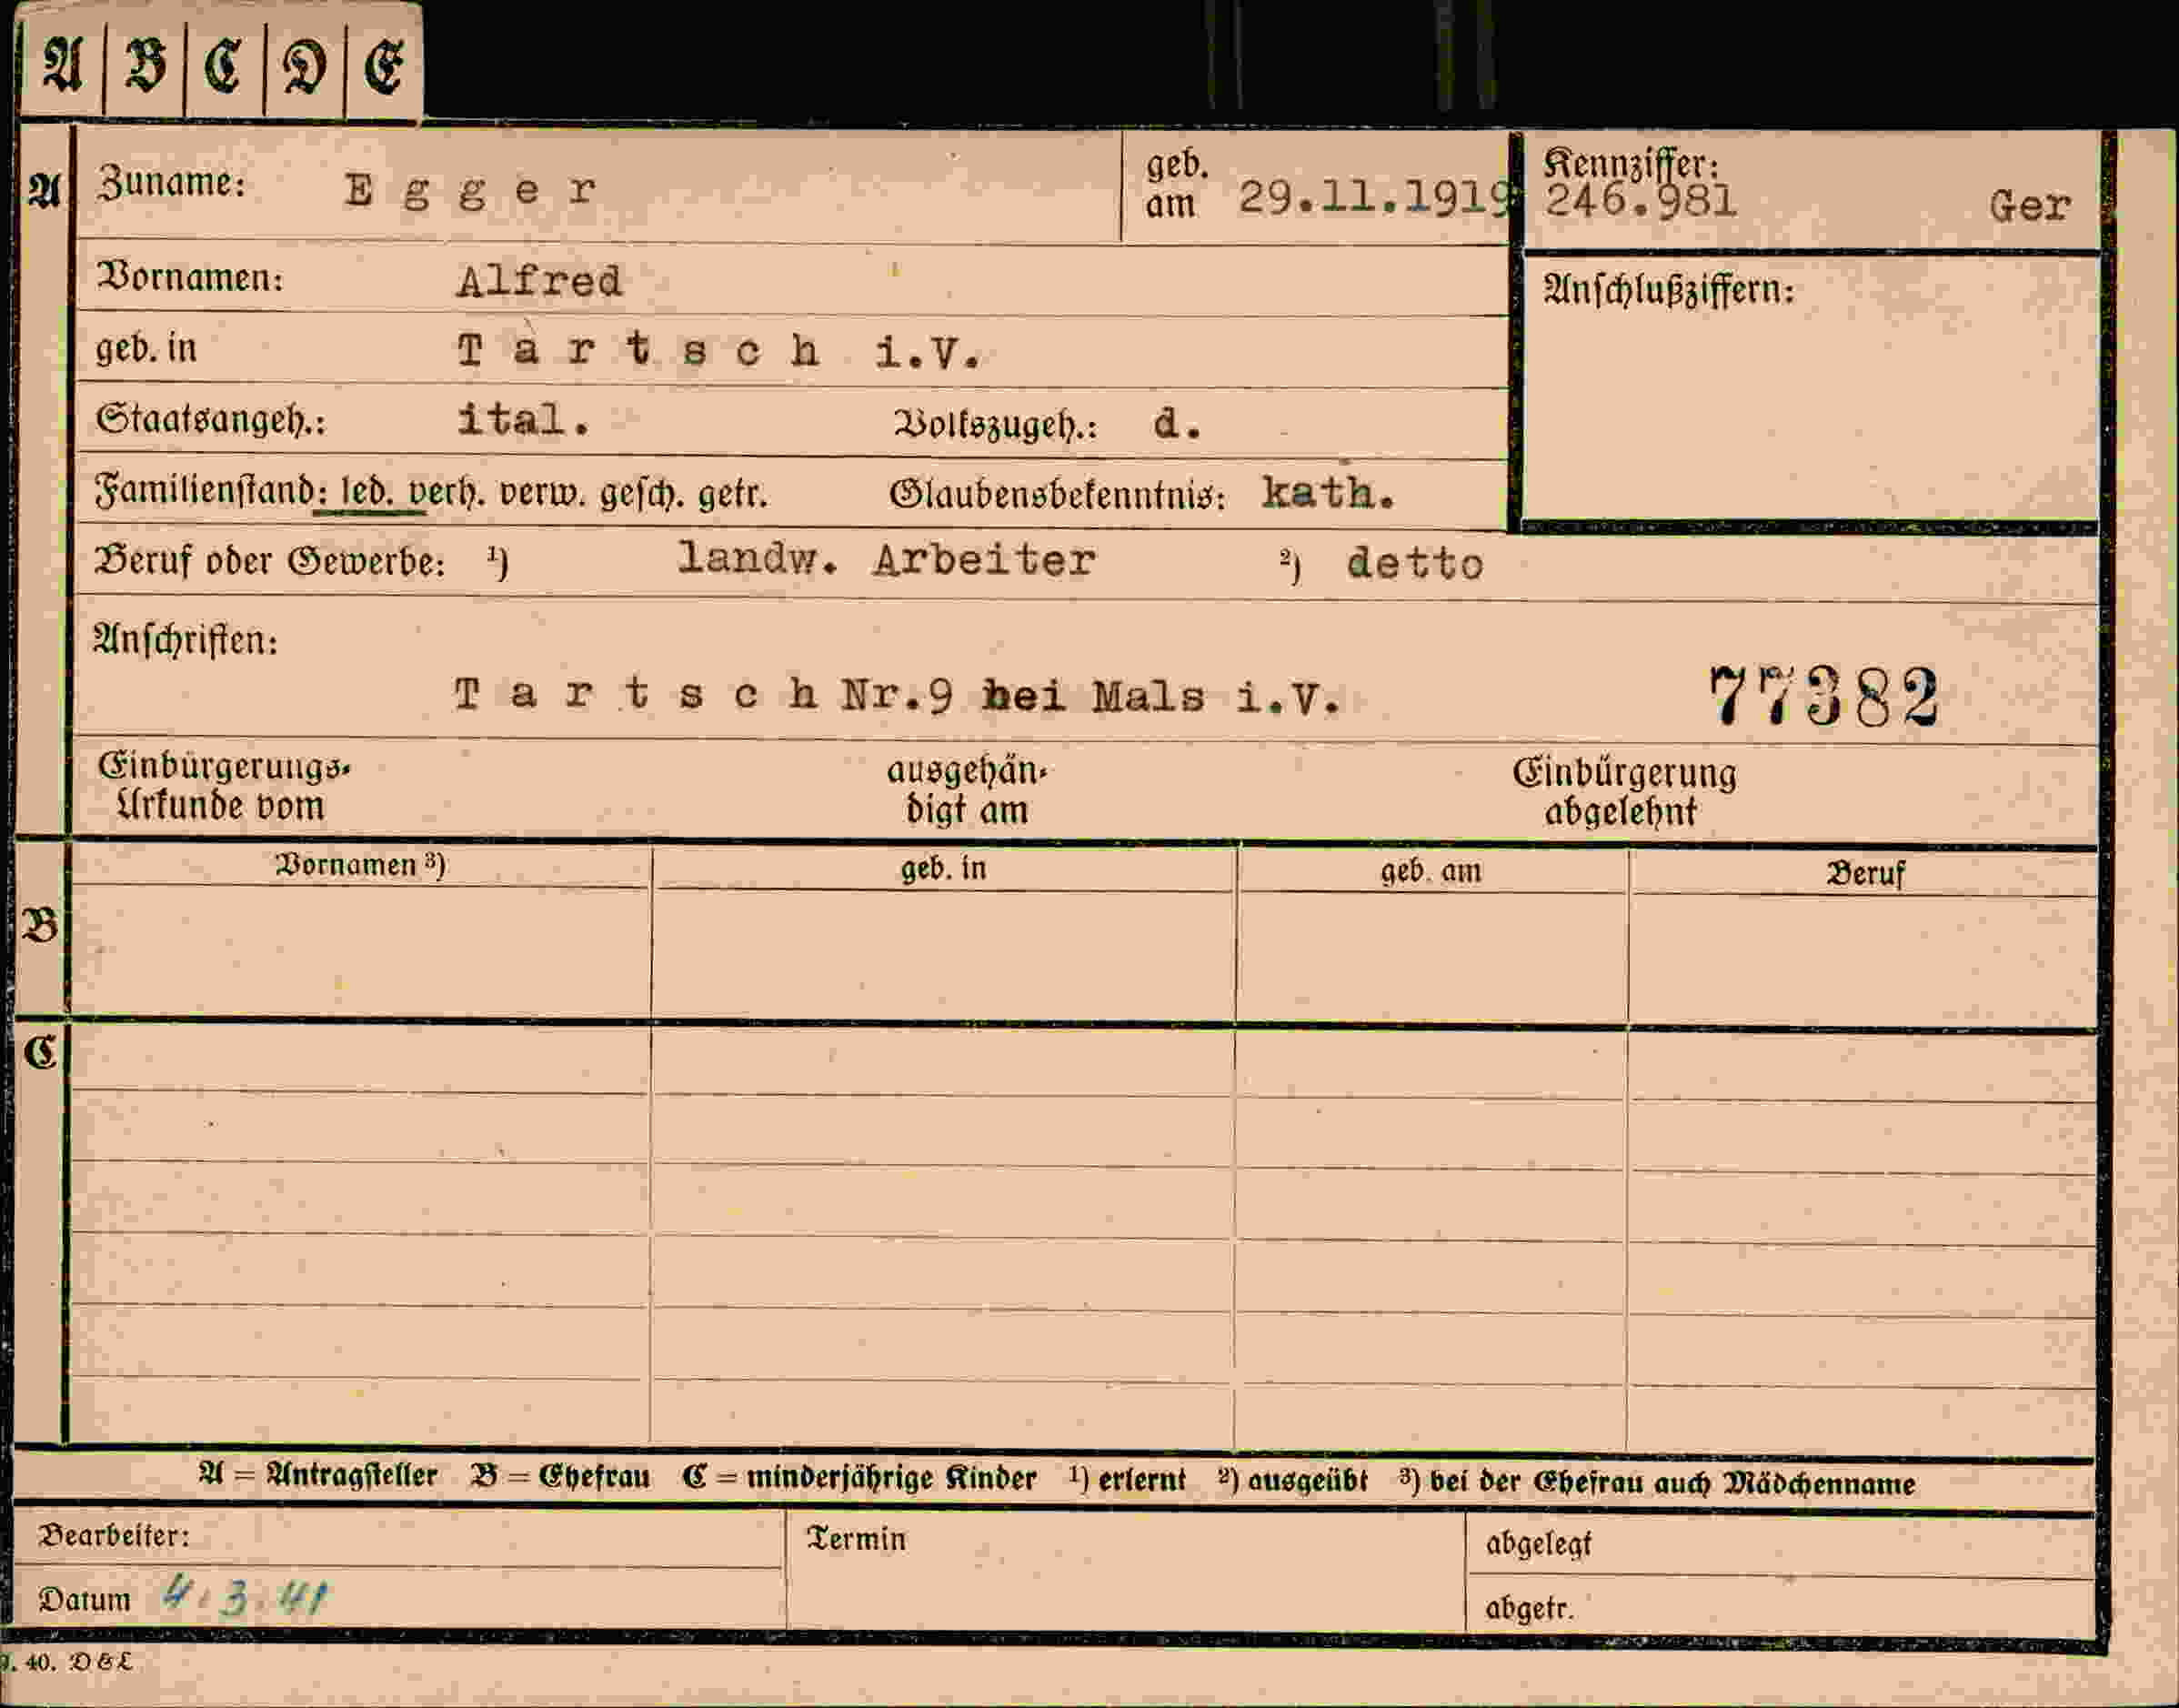Screen dimensions: 2179x1708
Task: Select the occupation 'landw. Arbeiter'
Action: [x=887, y=560]
